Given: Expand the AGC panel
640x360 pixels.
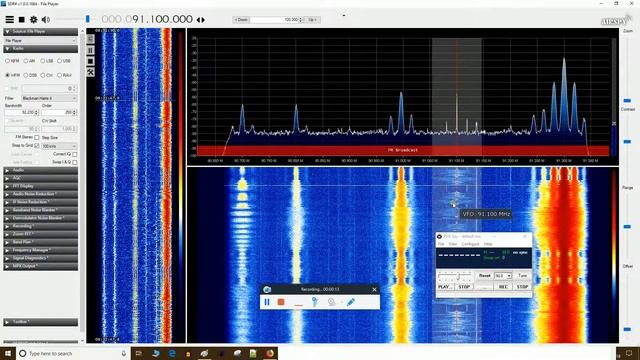Looking at the screenshot, I should (x=40, y=178).
